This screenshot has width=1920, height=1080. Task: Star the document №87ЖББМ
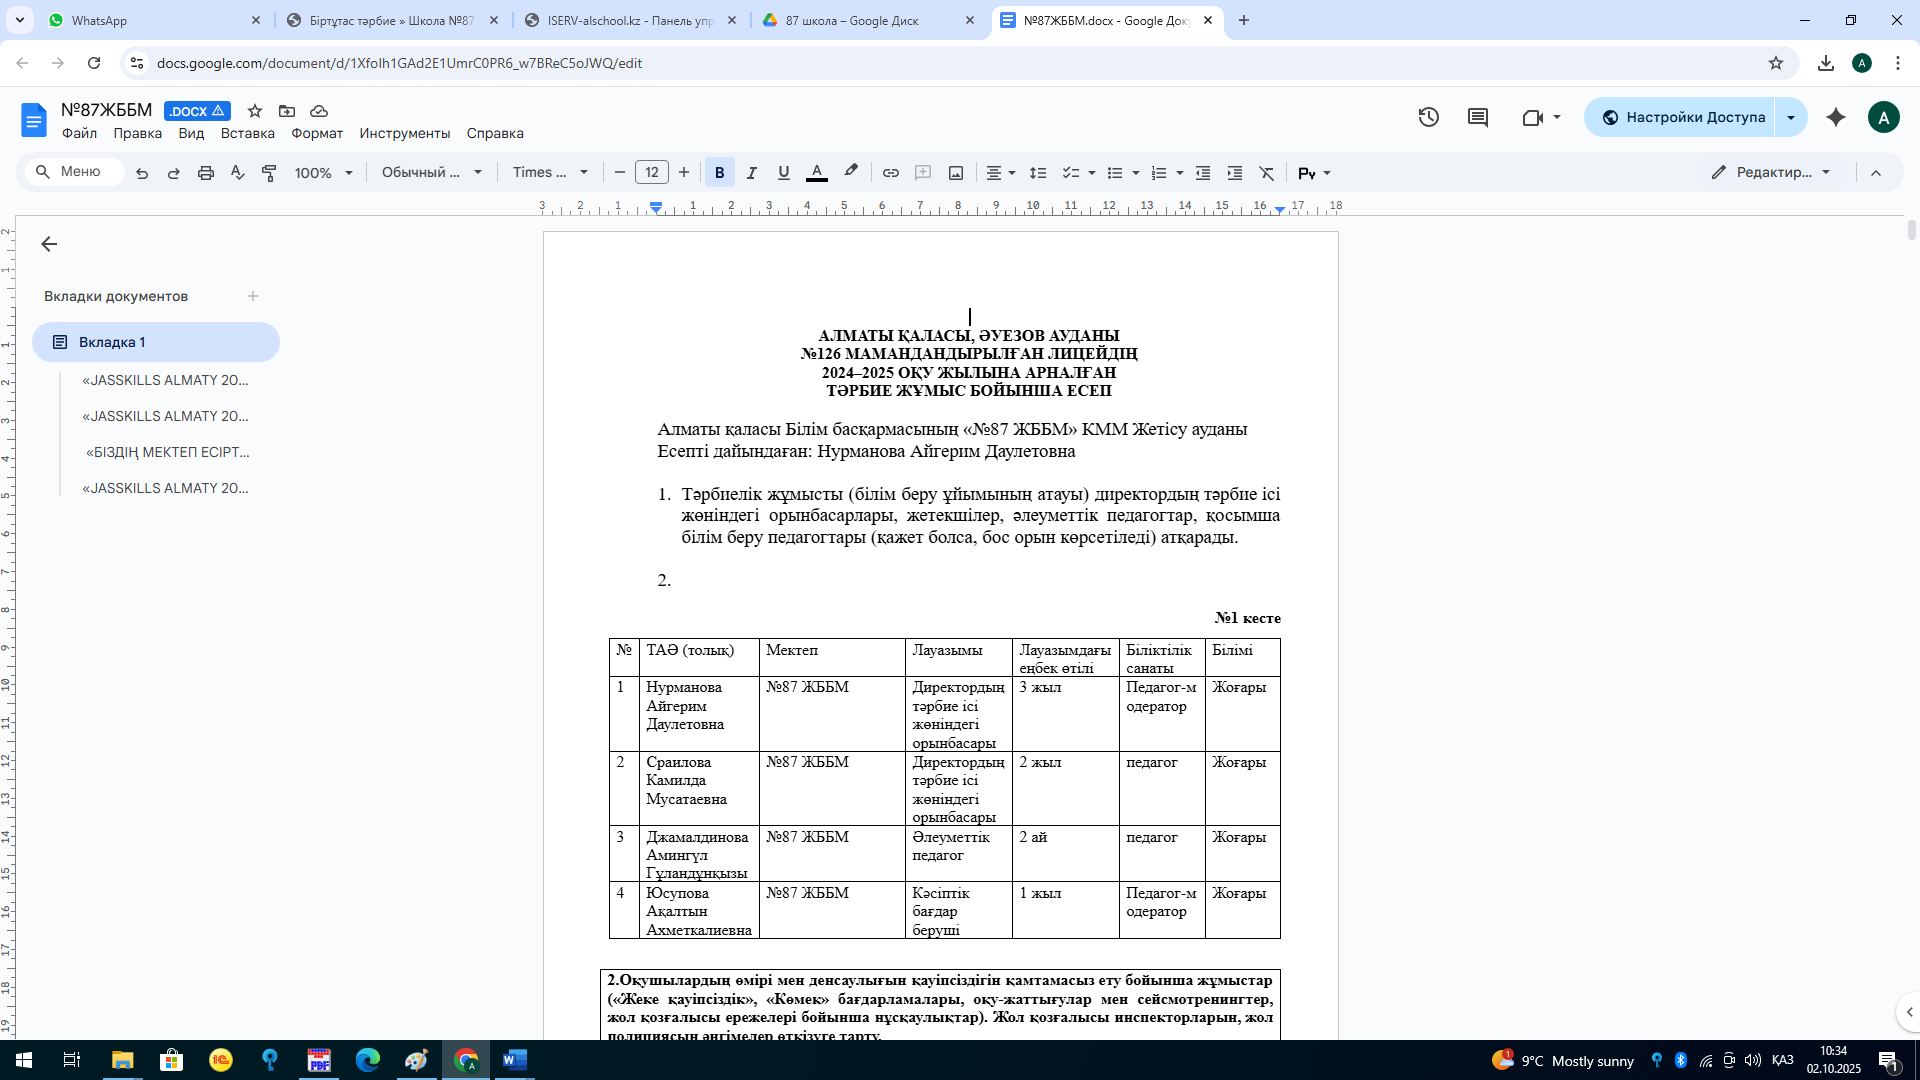point(255,111)
